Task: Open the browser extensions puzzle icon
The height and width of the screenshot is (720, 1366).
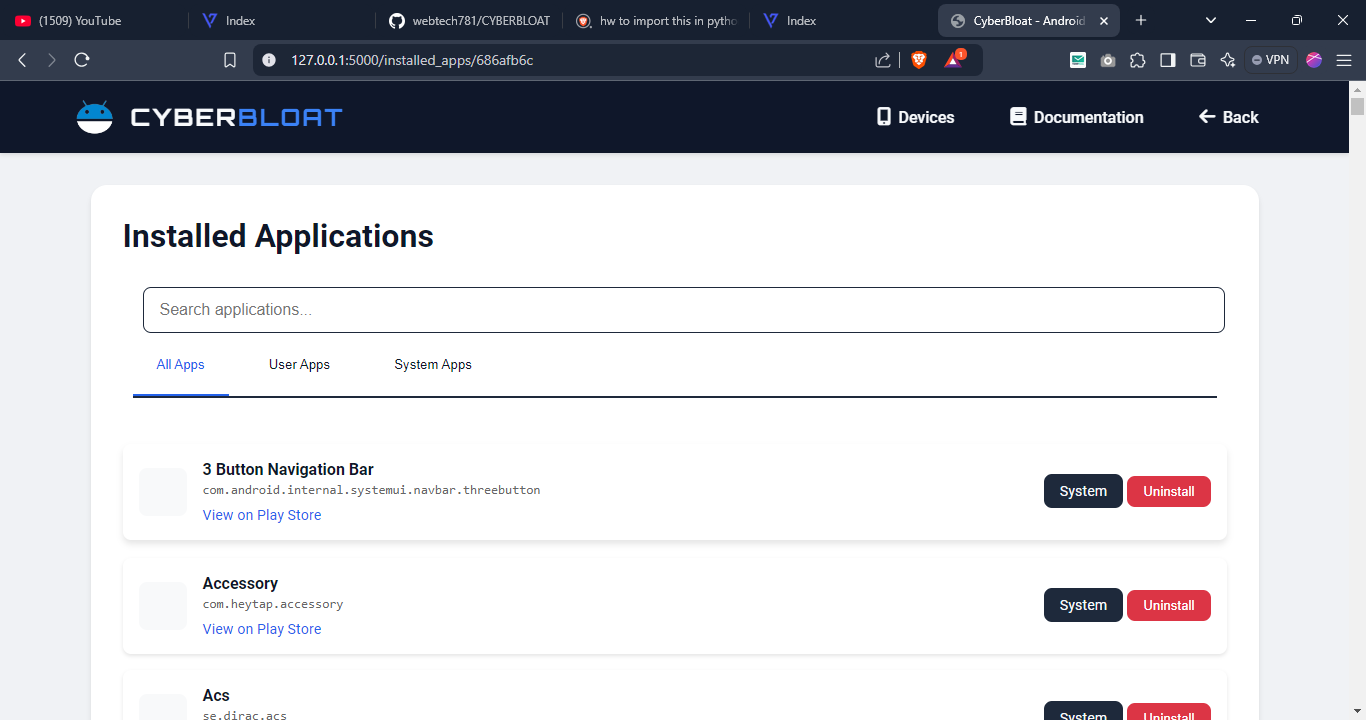Action: point(1137,60)
